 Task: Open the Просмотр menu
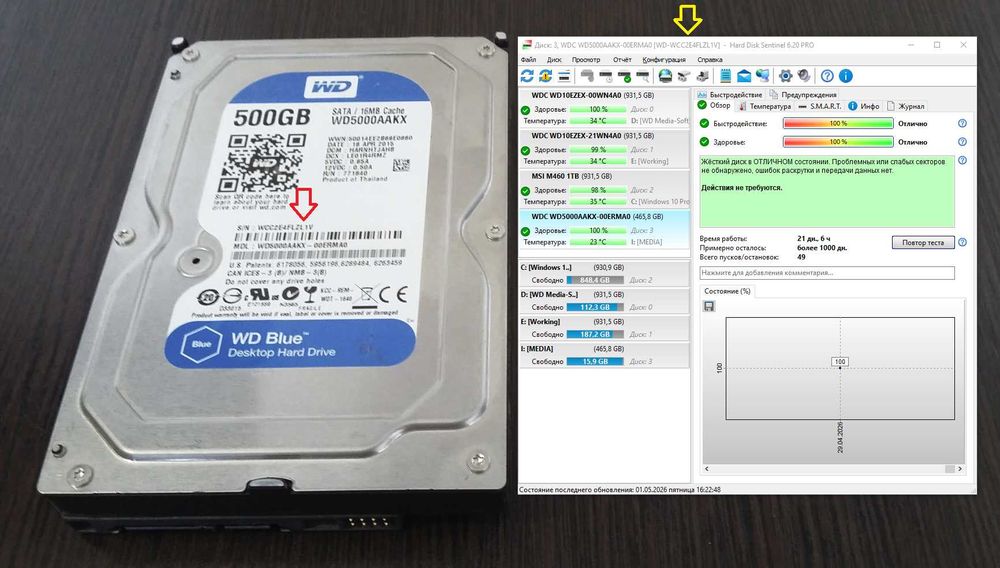pyautogui.click(x=586, y=59)
